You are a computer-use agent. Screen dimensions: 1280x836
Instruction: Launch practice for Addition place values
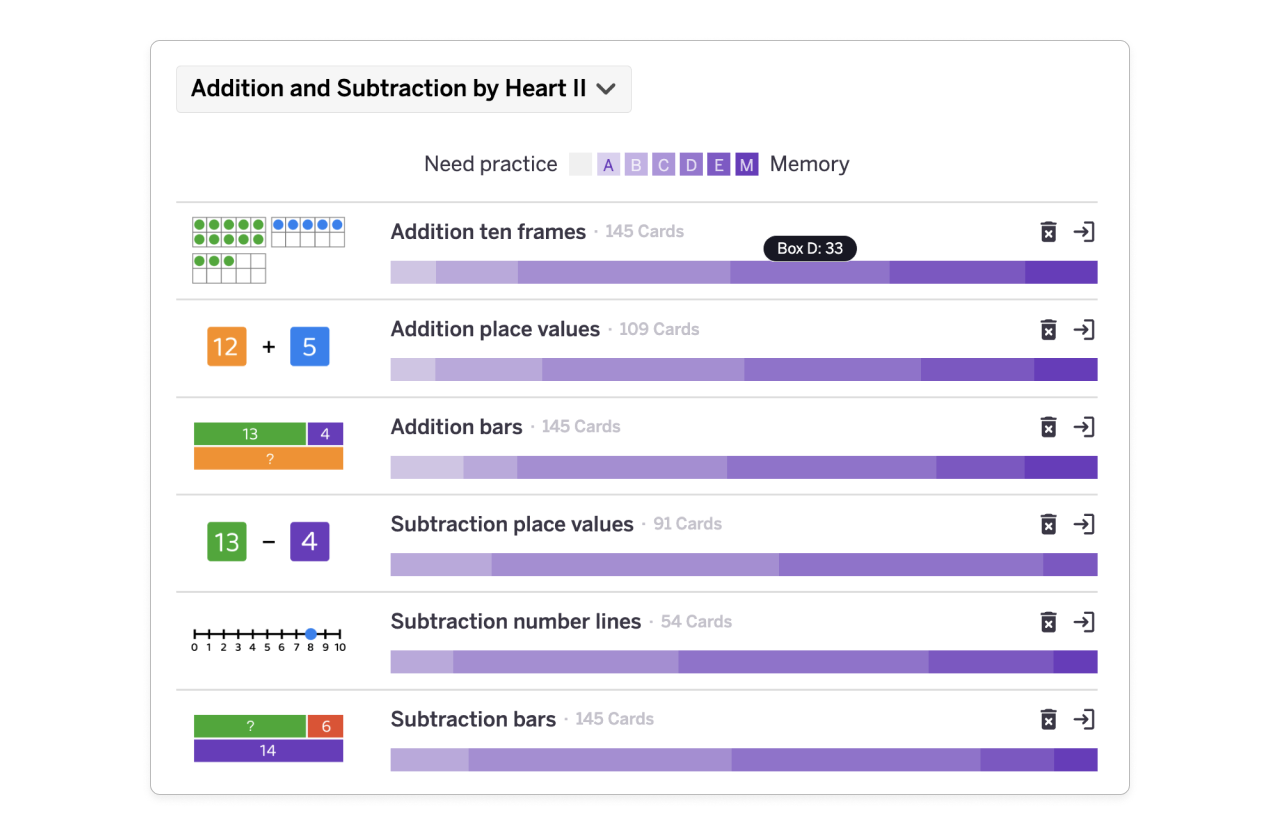pyautogui.click(x=1085, y=329)
